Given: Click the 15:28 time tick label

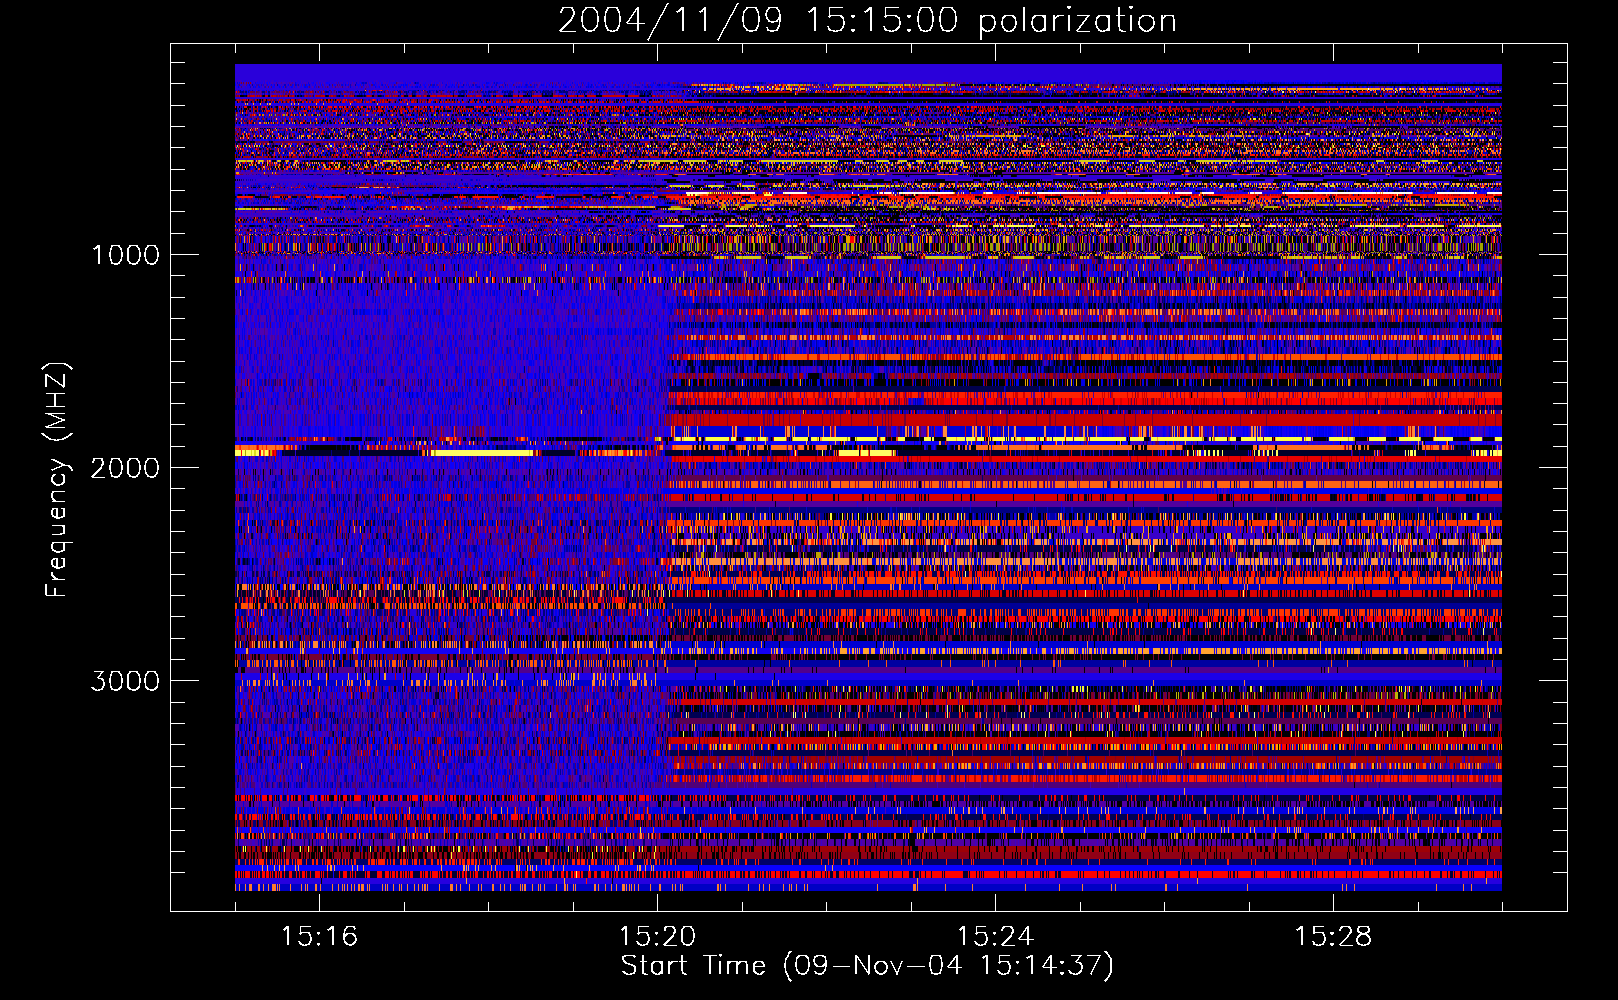Looking at the screenshot, I should [x=1333, y=936].
